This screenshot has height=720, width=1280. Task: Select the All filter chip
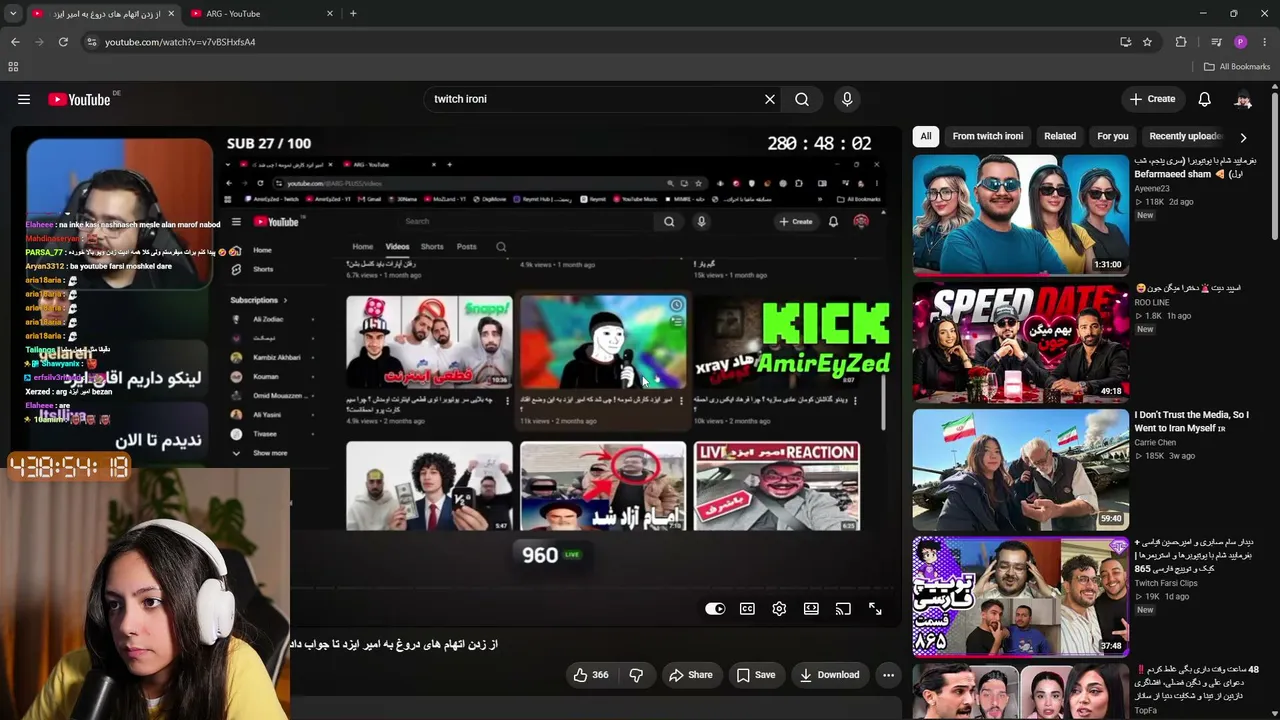point(926,136)
